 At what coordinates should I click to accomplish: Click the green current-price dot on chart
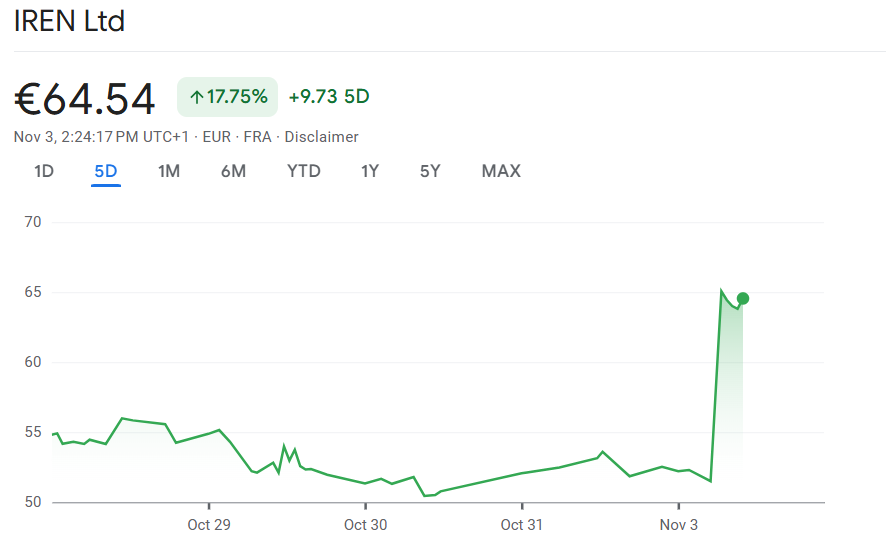click(743, 298)
